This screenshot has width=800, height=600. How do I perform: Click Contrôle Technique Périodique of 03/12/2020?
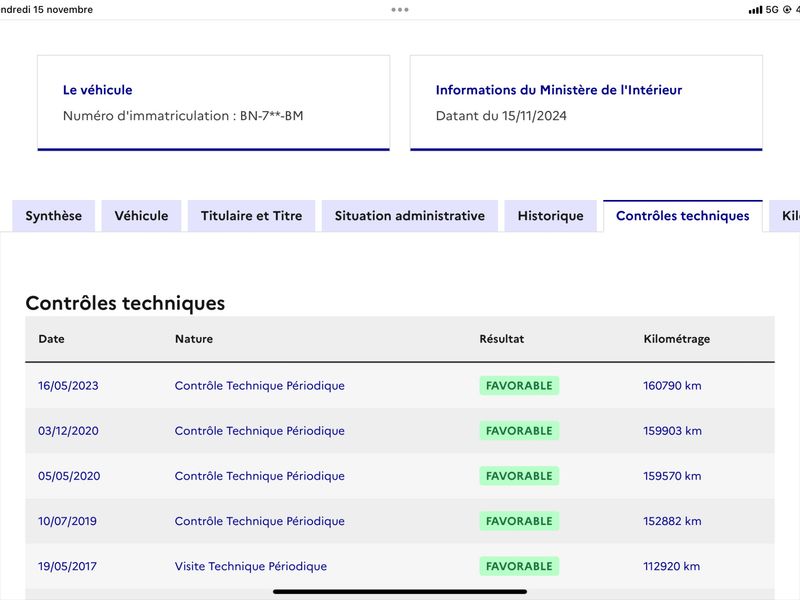coord(260,431)
